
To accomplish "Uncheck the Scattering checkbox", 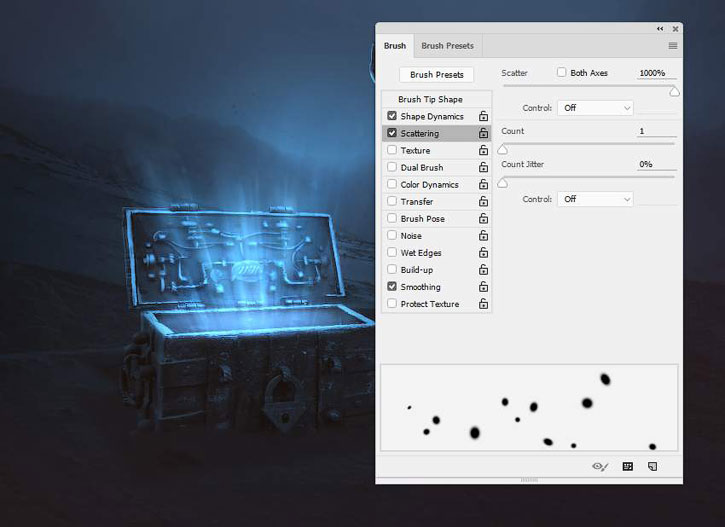I will click(x=392, y=133).
